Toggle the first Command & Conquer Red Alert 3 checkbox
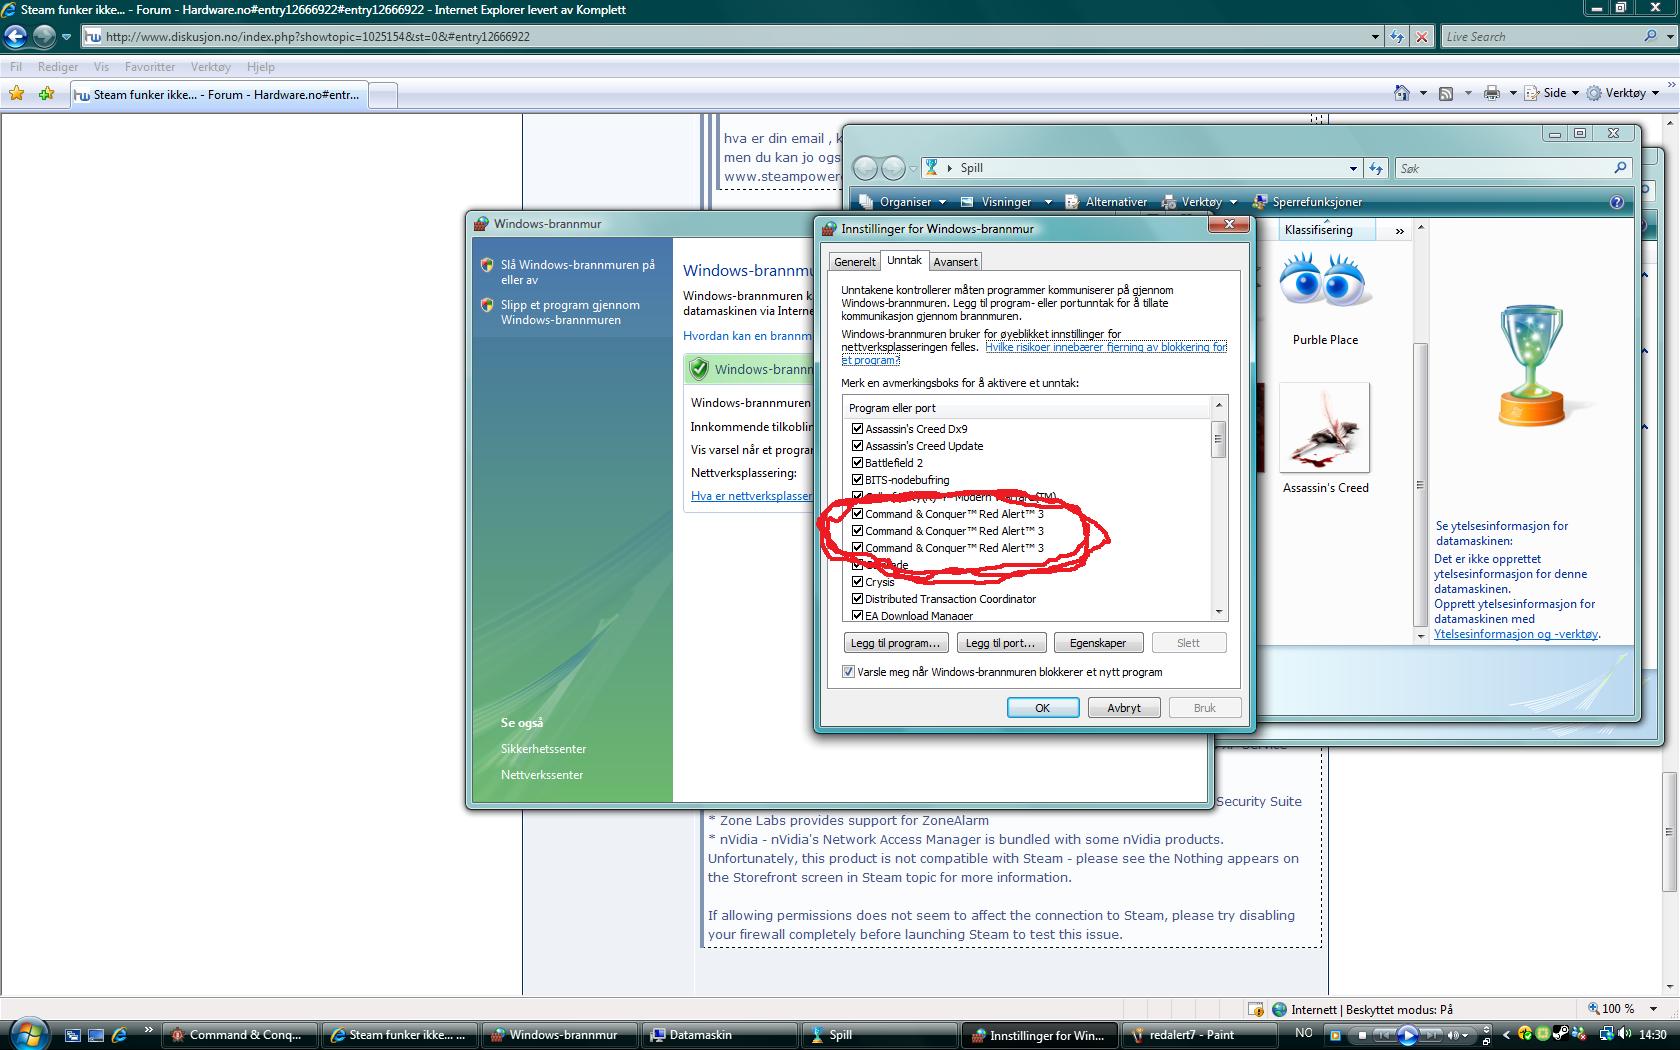This screenshot has width=1680, height=1050. click(857, 514)
